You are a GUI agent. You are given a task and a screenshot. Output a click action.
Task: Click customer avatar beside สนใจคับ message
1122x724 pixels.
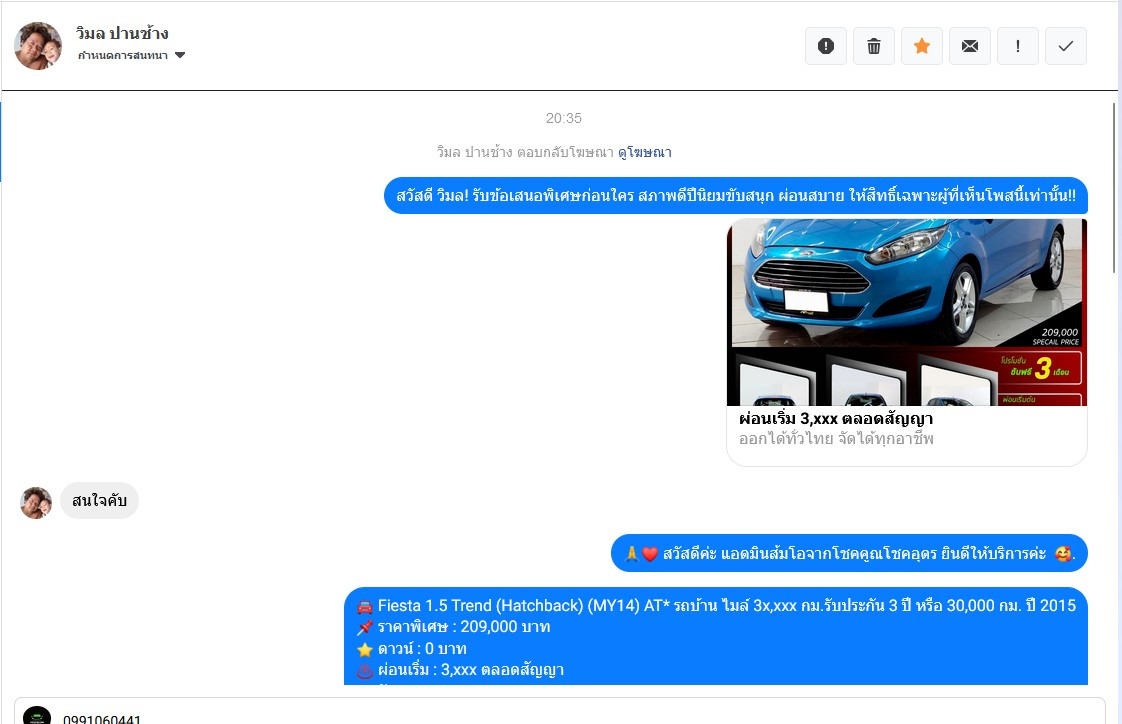(x=36, y=503)
